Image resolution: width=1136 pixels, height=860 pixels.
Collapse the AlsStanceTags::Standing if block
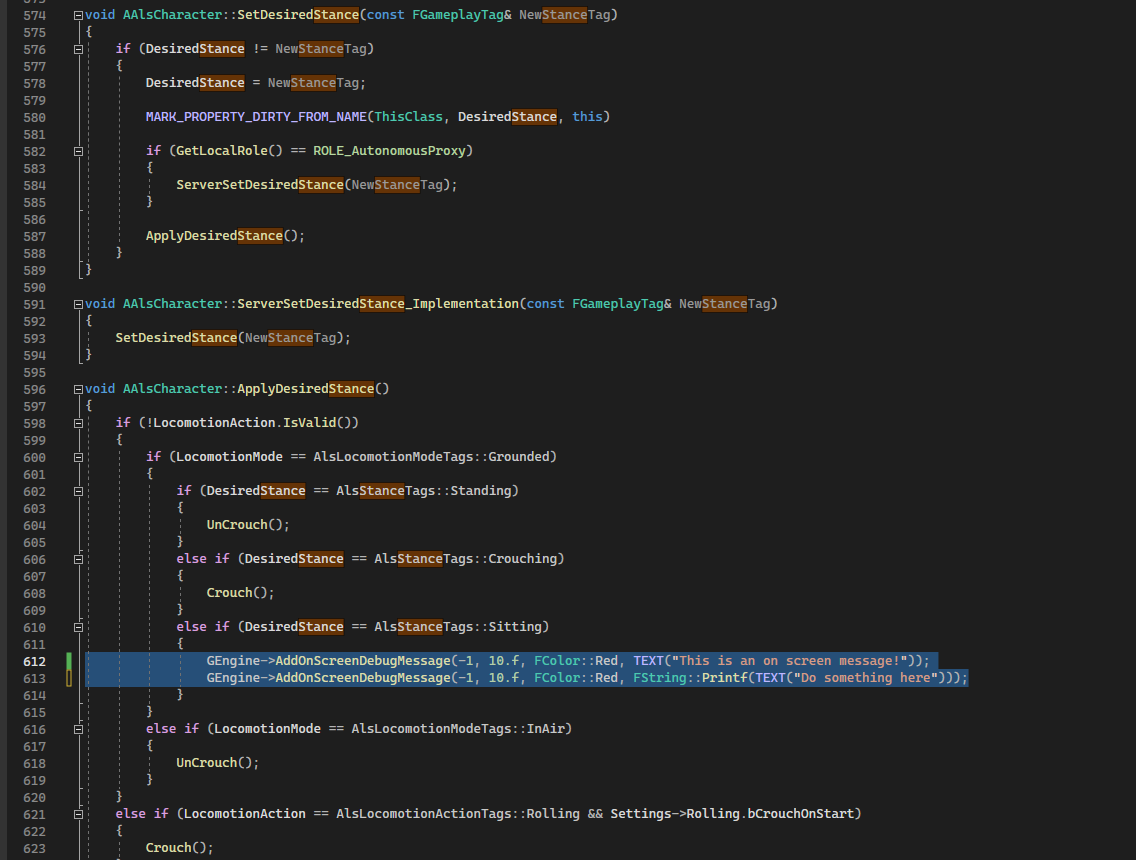click(77, 490)
